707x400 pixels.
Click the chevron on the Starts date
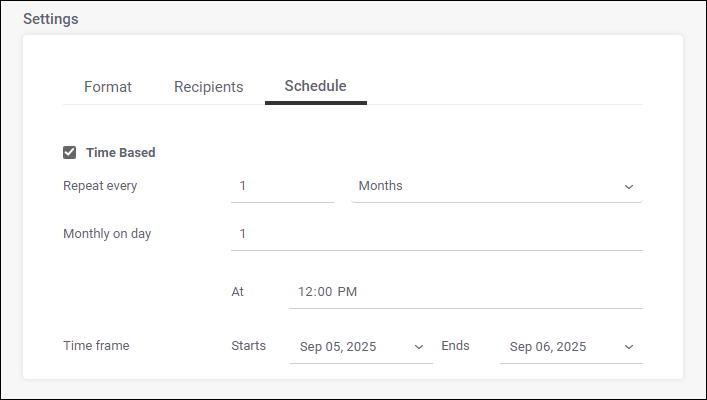419,347
